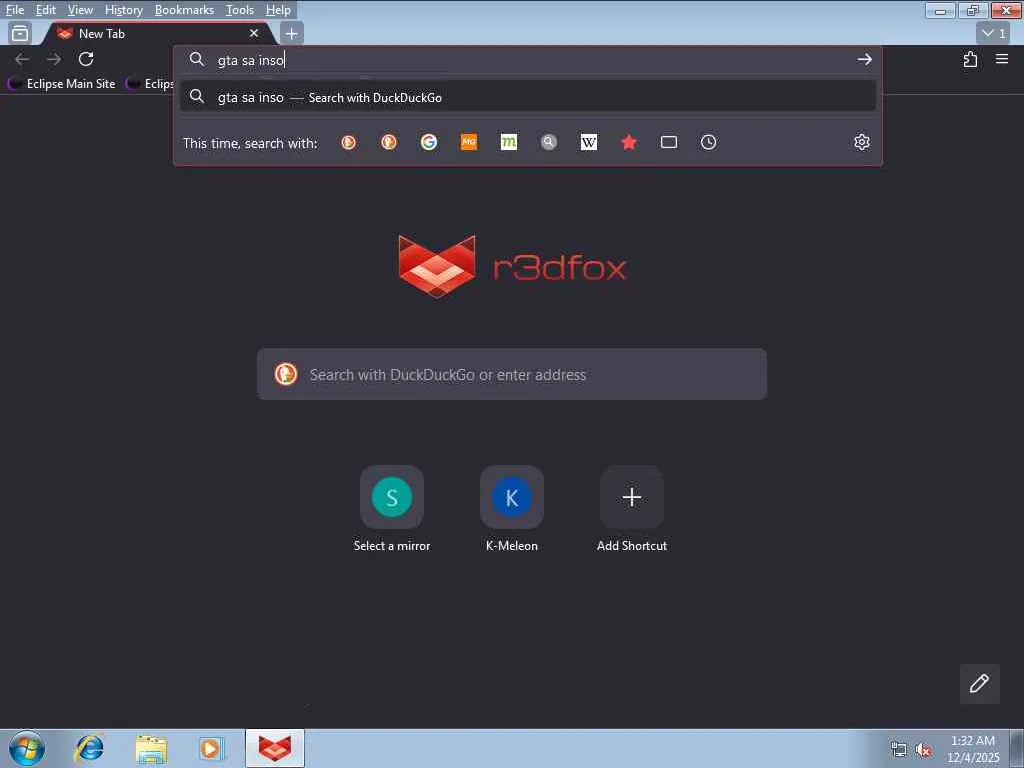Search history via clock icon
1024x768 pixels.
709,142
